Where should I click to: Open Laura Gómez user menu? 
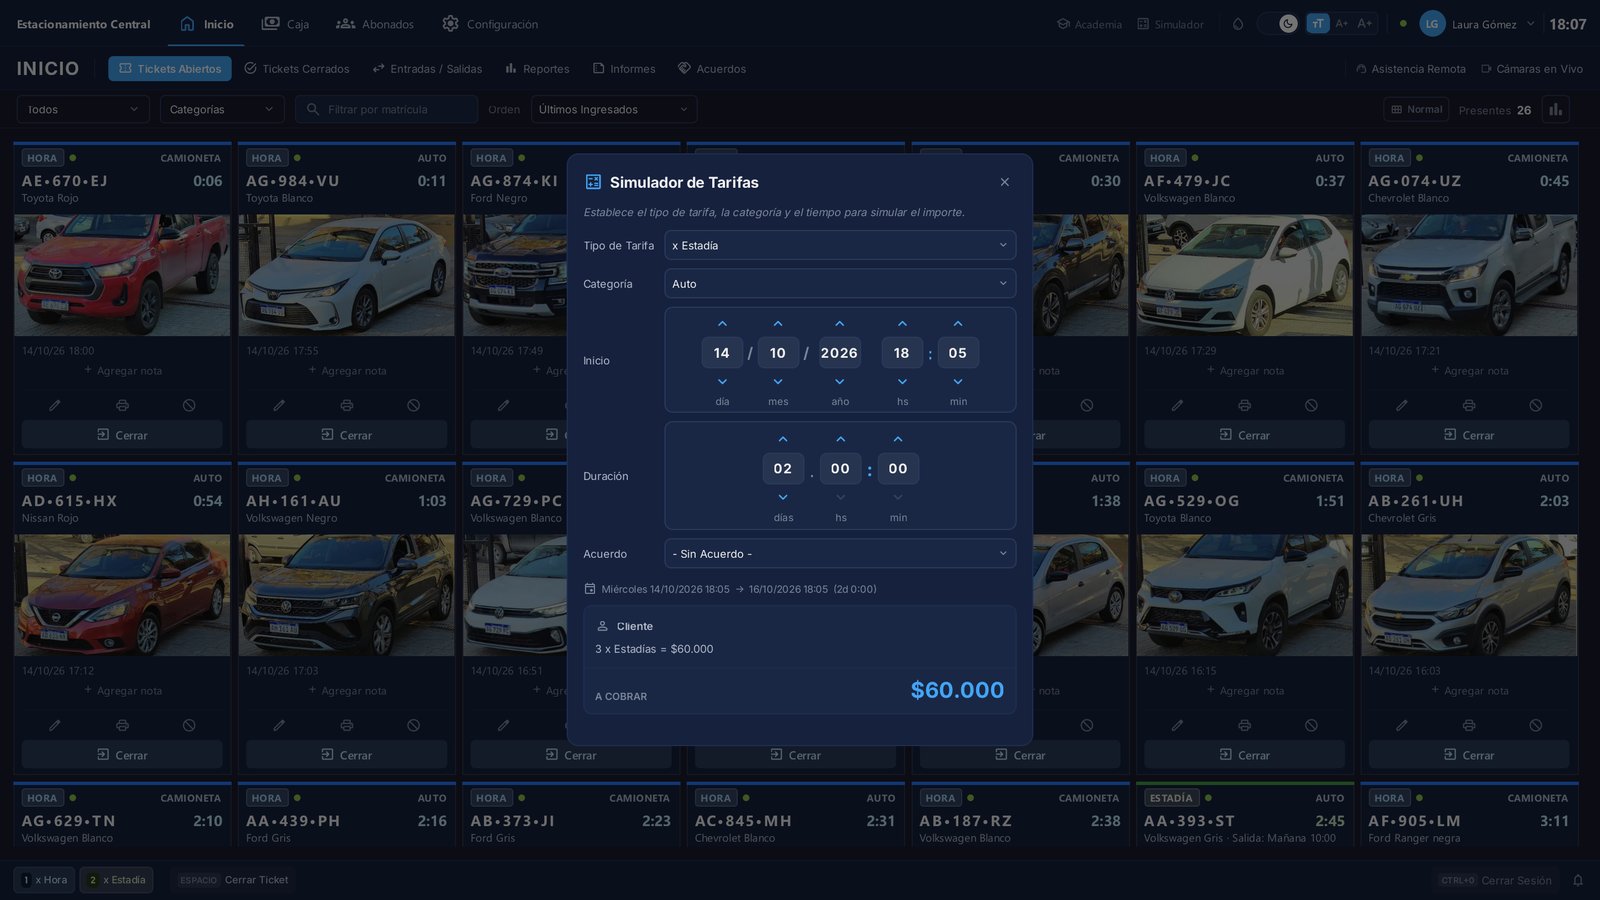1477,24
